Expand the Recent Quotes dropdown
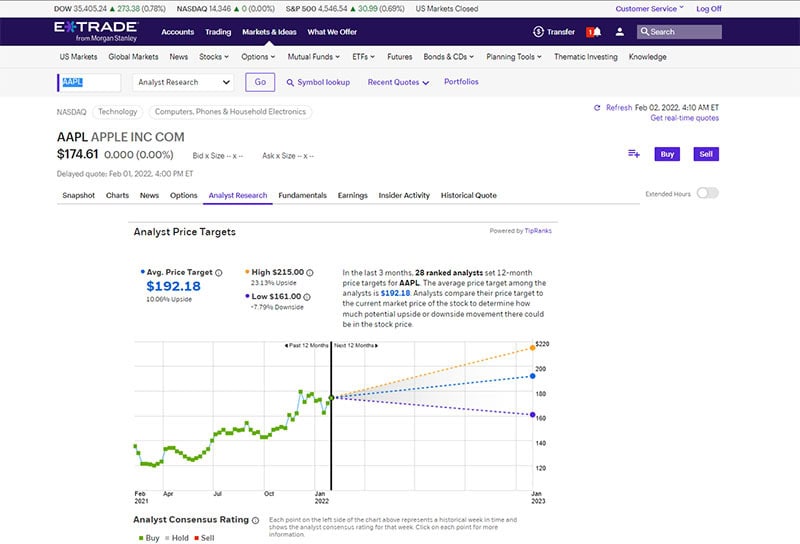This screenshot has width=800, height=544. (x=397, y=82)
